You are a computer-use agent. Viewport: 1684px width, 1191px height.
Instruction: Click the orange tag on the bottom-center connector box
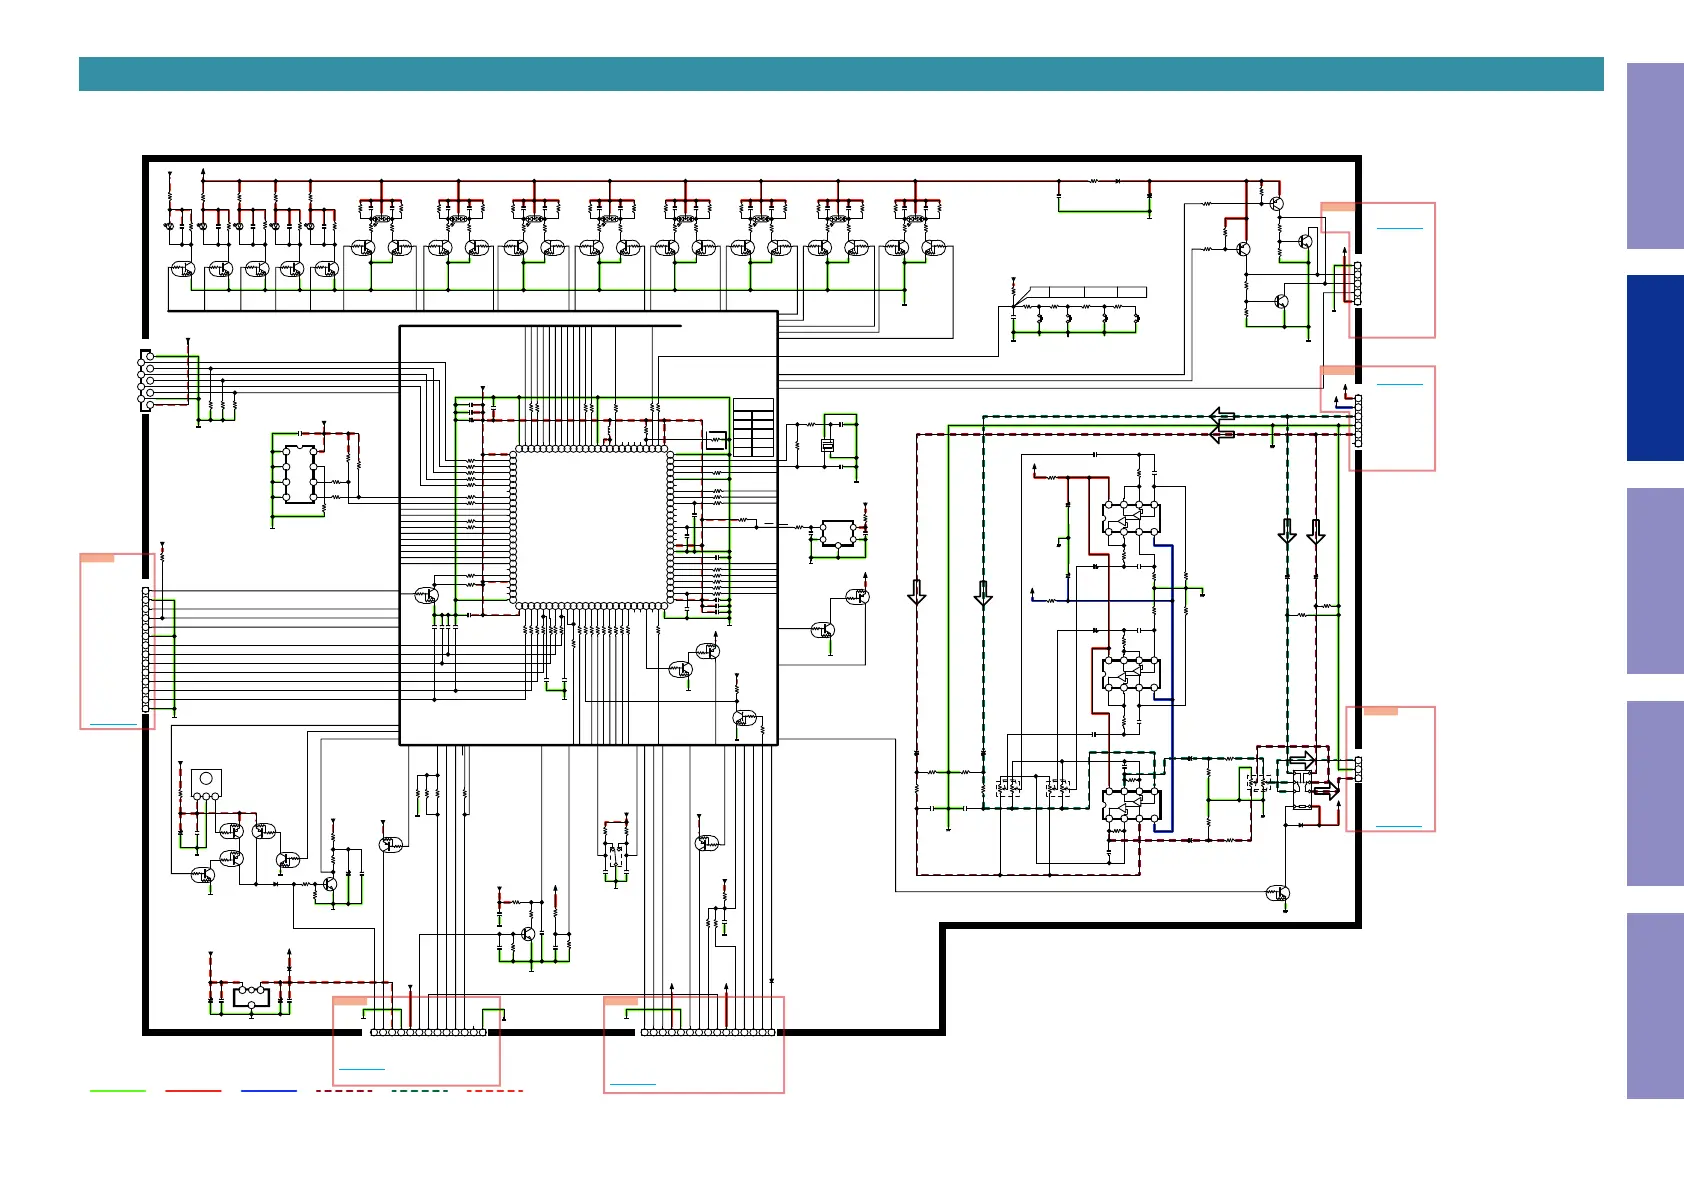tap(621, 1001)
